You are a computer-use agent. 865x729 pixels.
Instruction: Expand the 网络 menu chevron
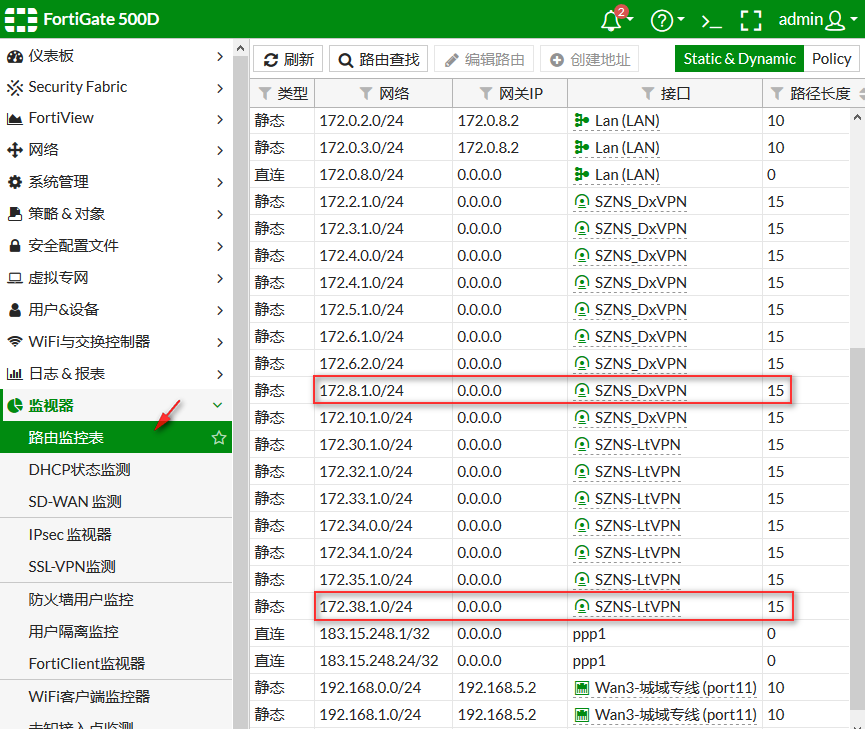pos(220,151)
